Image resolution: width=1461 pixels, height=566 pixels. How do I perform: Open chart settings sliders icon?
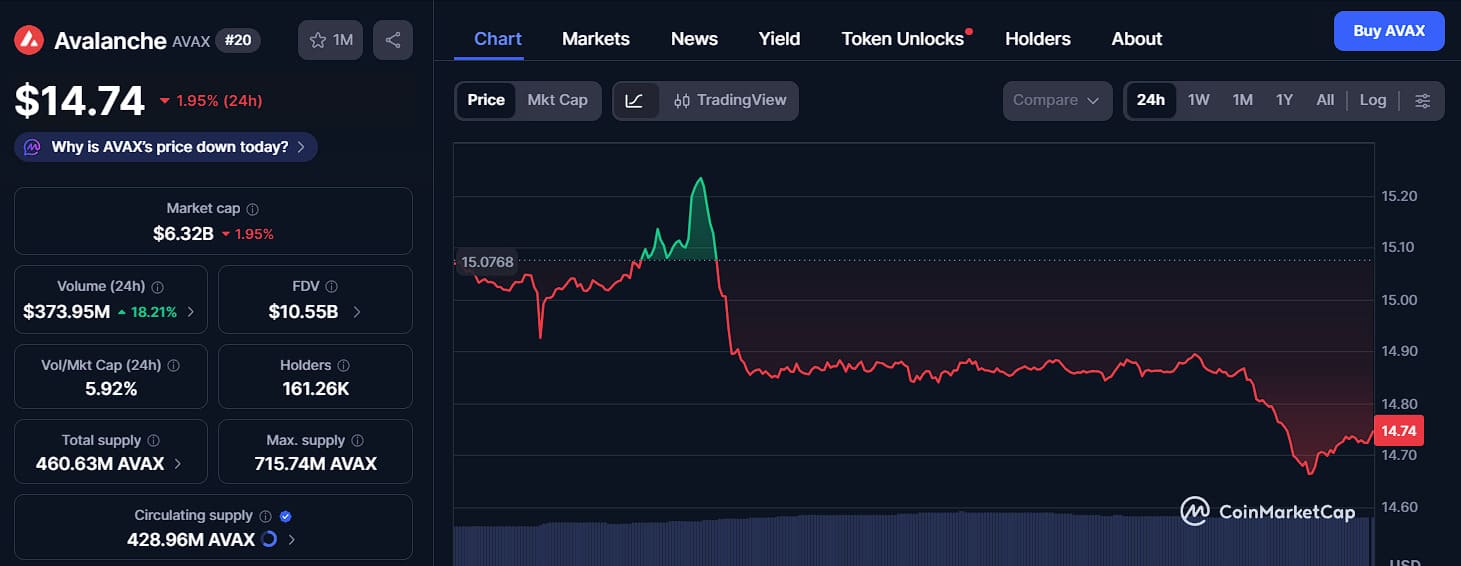[1423, 100]
